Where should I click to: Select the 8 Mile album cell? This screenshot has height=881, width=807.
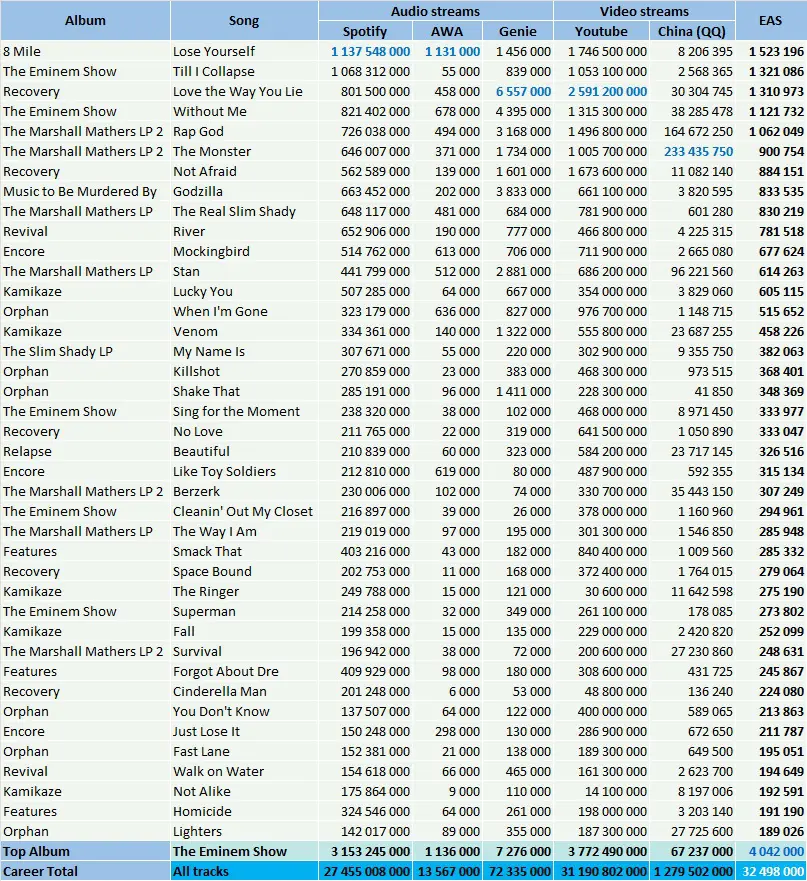85,51
